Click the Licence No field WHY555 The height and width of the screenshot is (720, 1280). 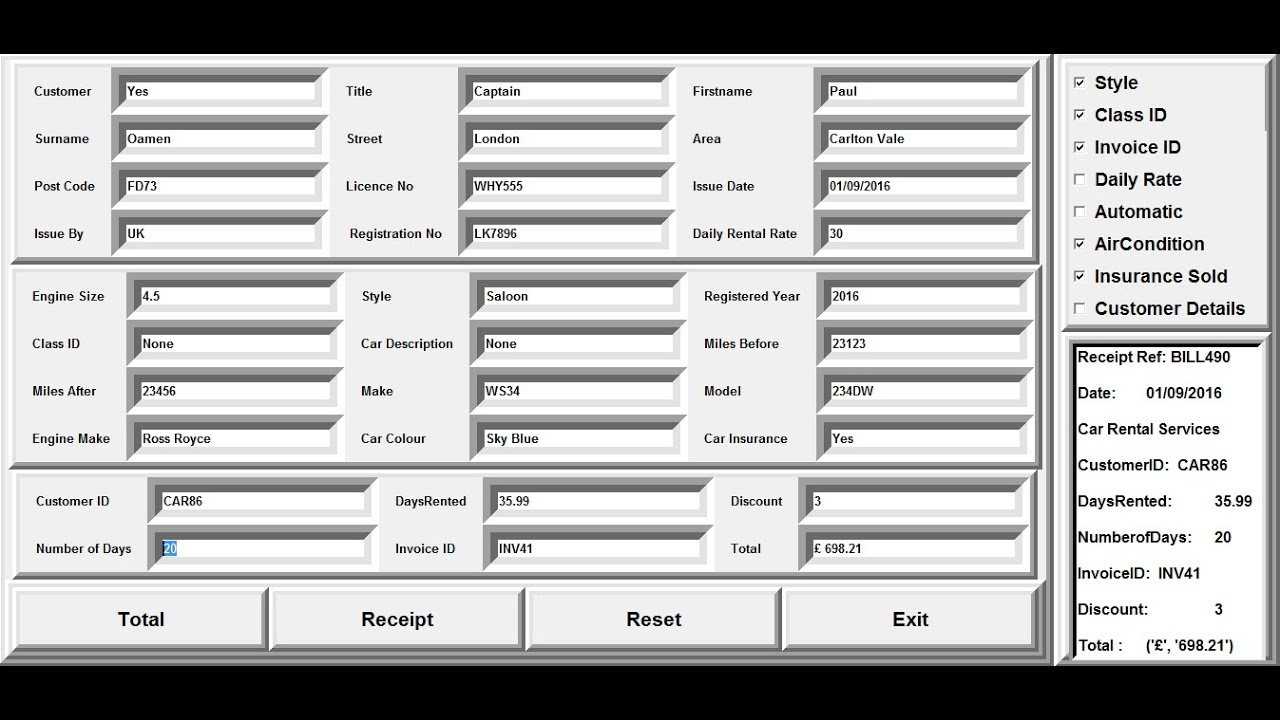click(x=566, y=186)
